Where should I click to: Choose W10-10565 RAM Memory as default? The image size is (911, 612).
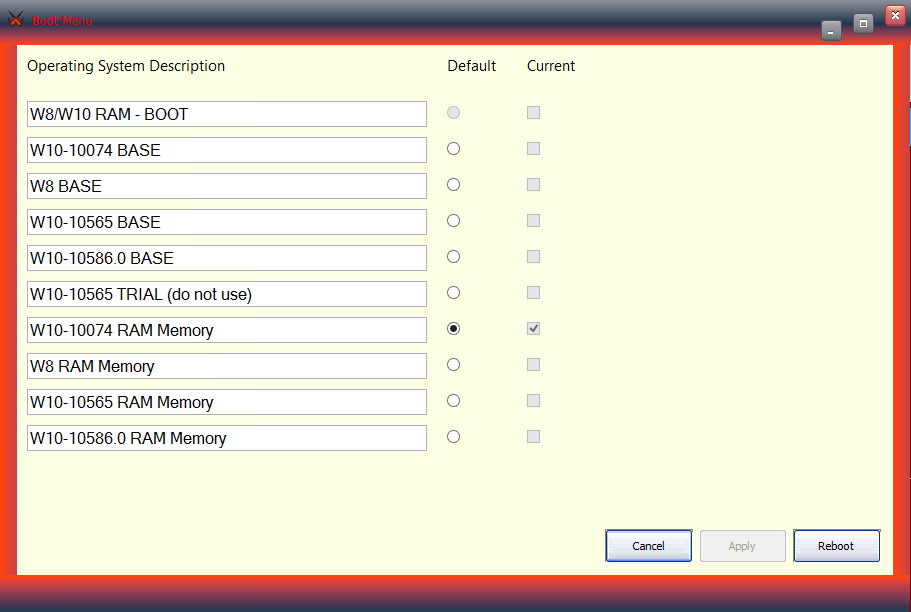click(453, 401)
